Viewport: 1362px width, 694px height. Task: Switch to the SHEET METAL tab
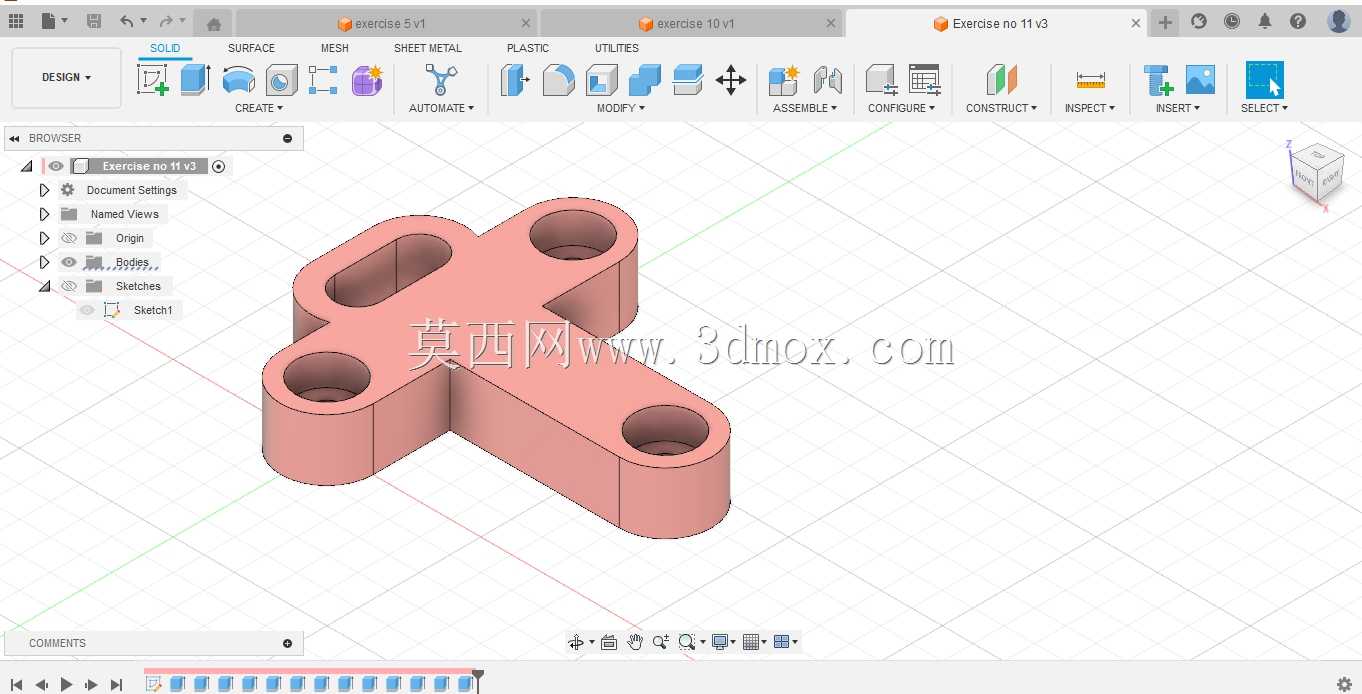tap(428, 48)
